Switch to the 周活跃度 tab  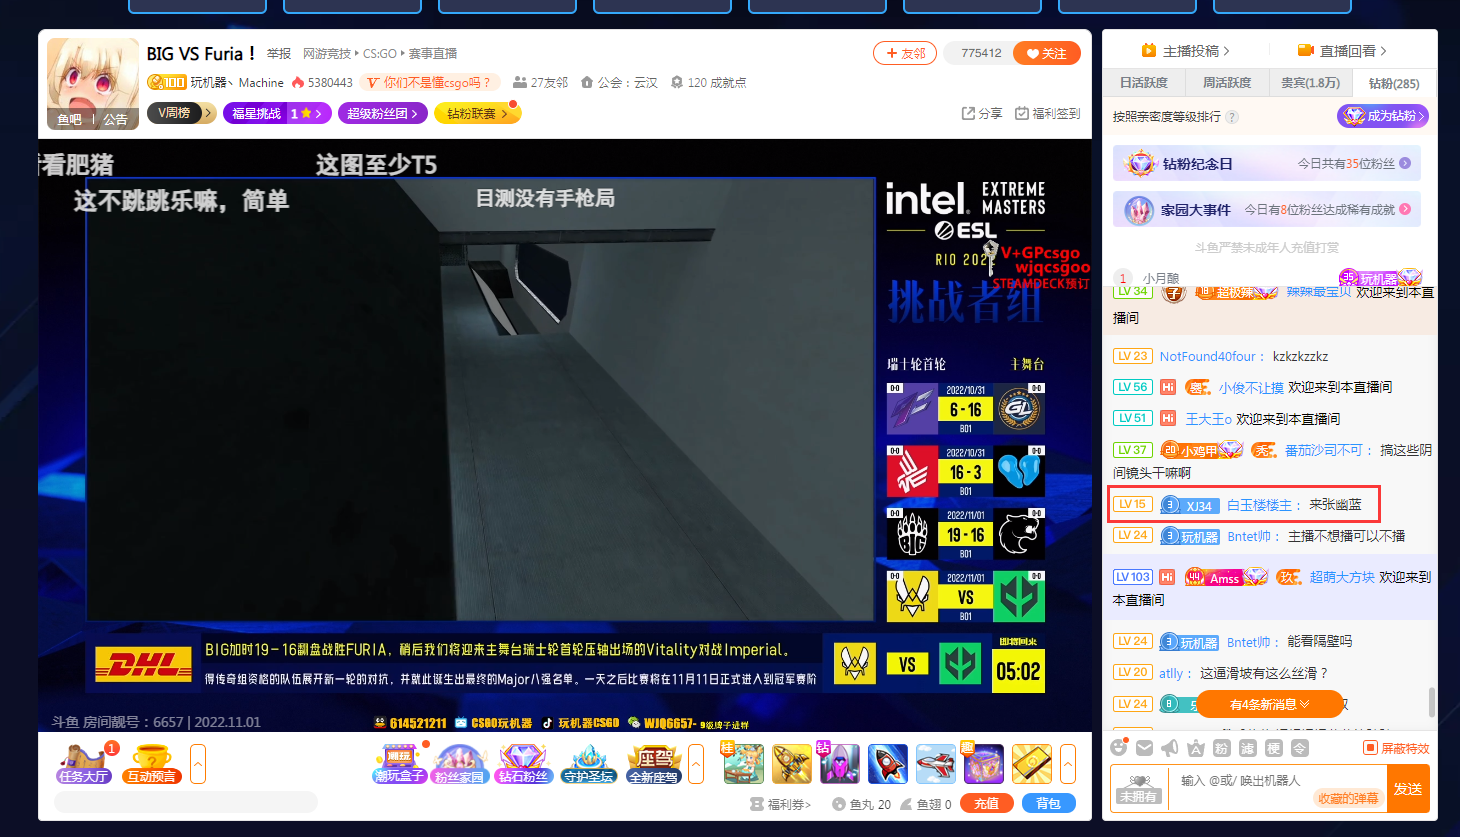click(1227, 82)
